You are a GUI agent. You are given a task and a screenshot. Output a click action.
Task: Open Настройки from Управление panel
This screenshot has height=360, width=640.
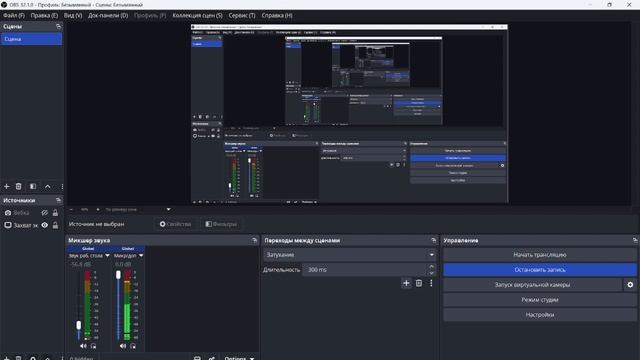click(x=540, y=315)
